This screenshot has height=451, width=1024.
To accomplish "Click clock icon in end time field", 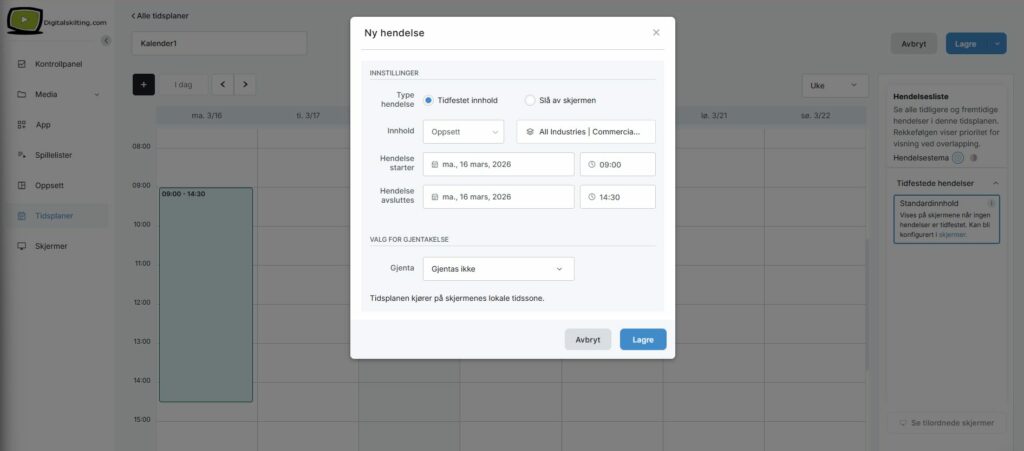I will coord(592,197).
